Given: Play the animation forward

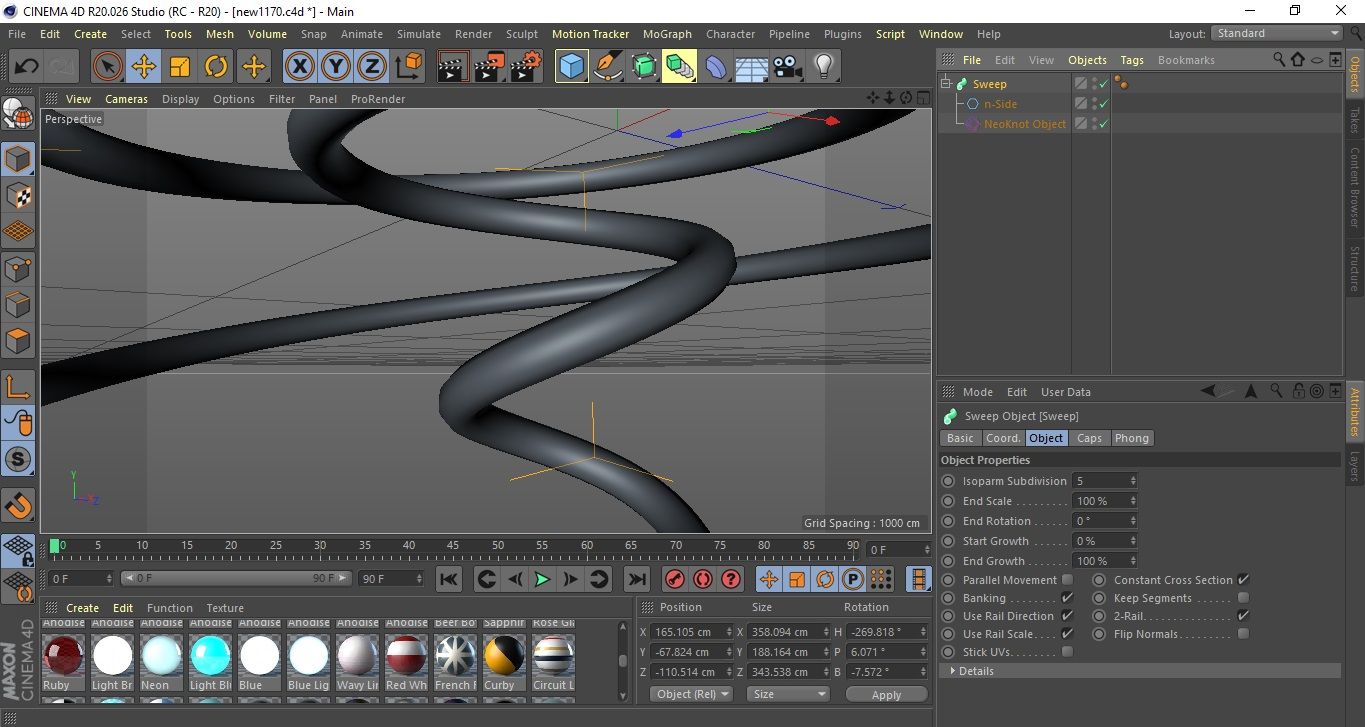Looking at the screenshot, I should [x=542, y=579].
